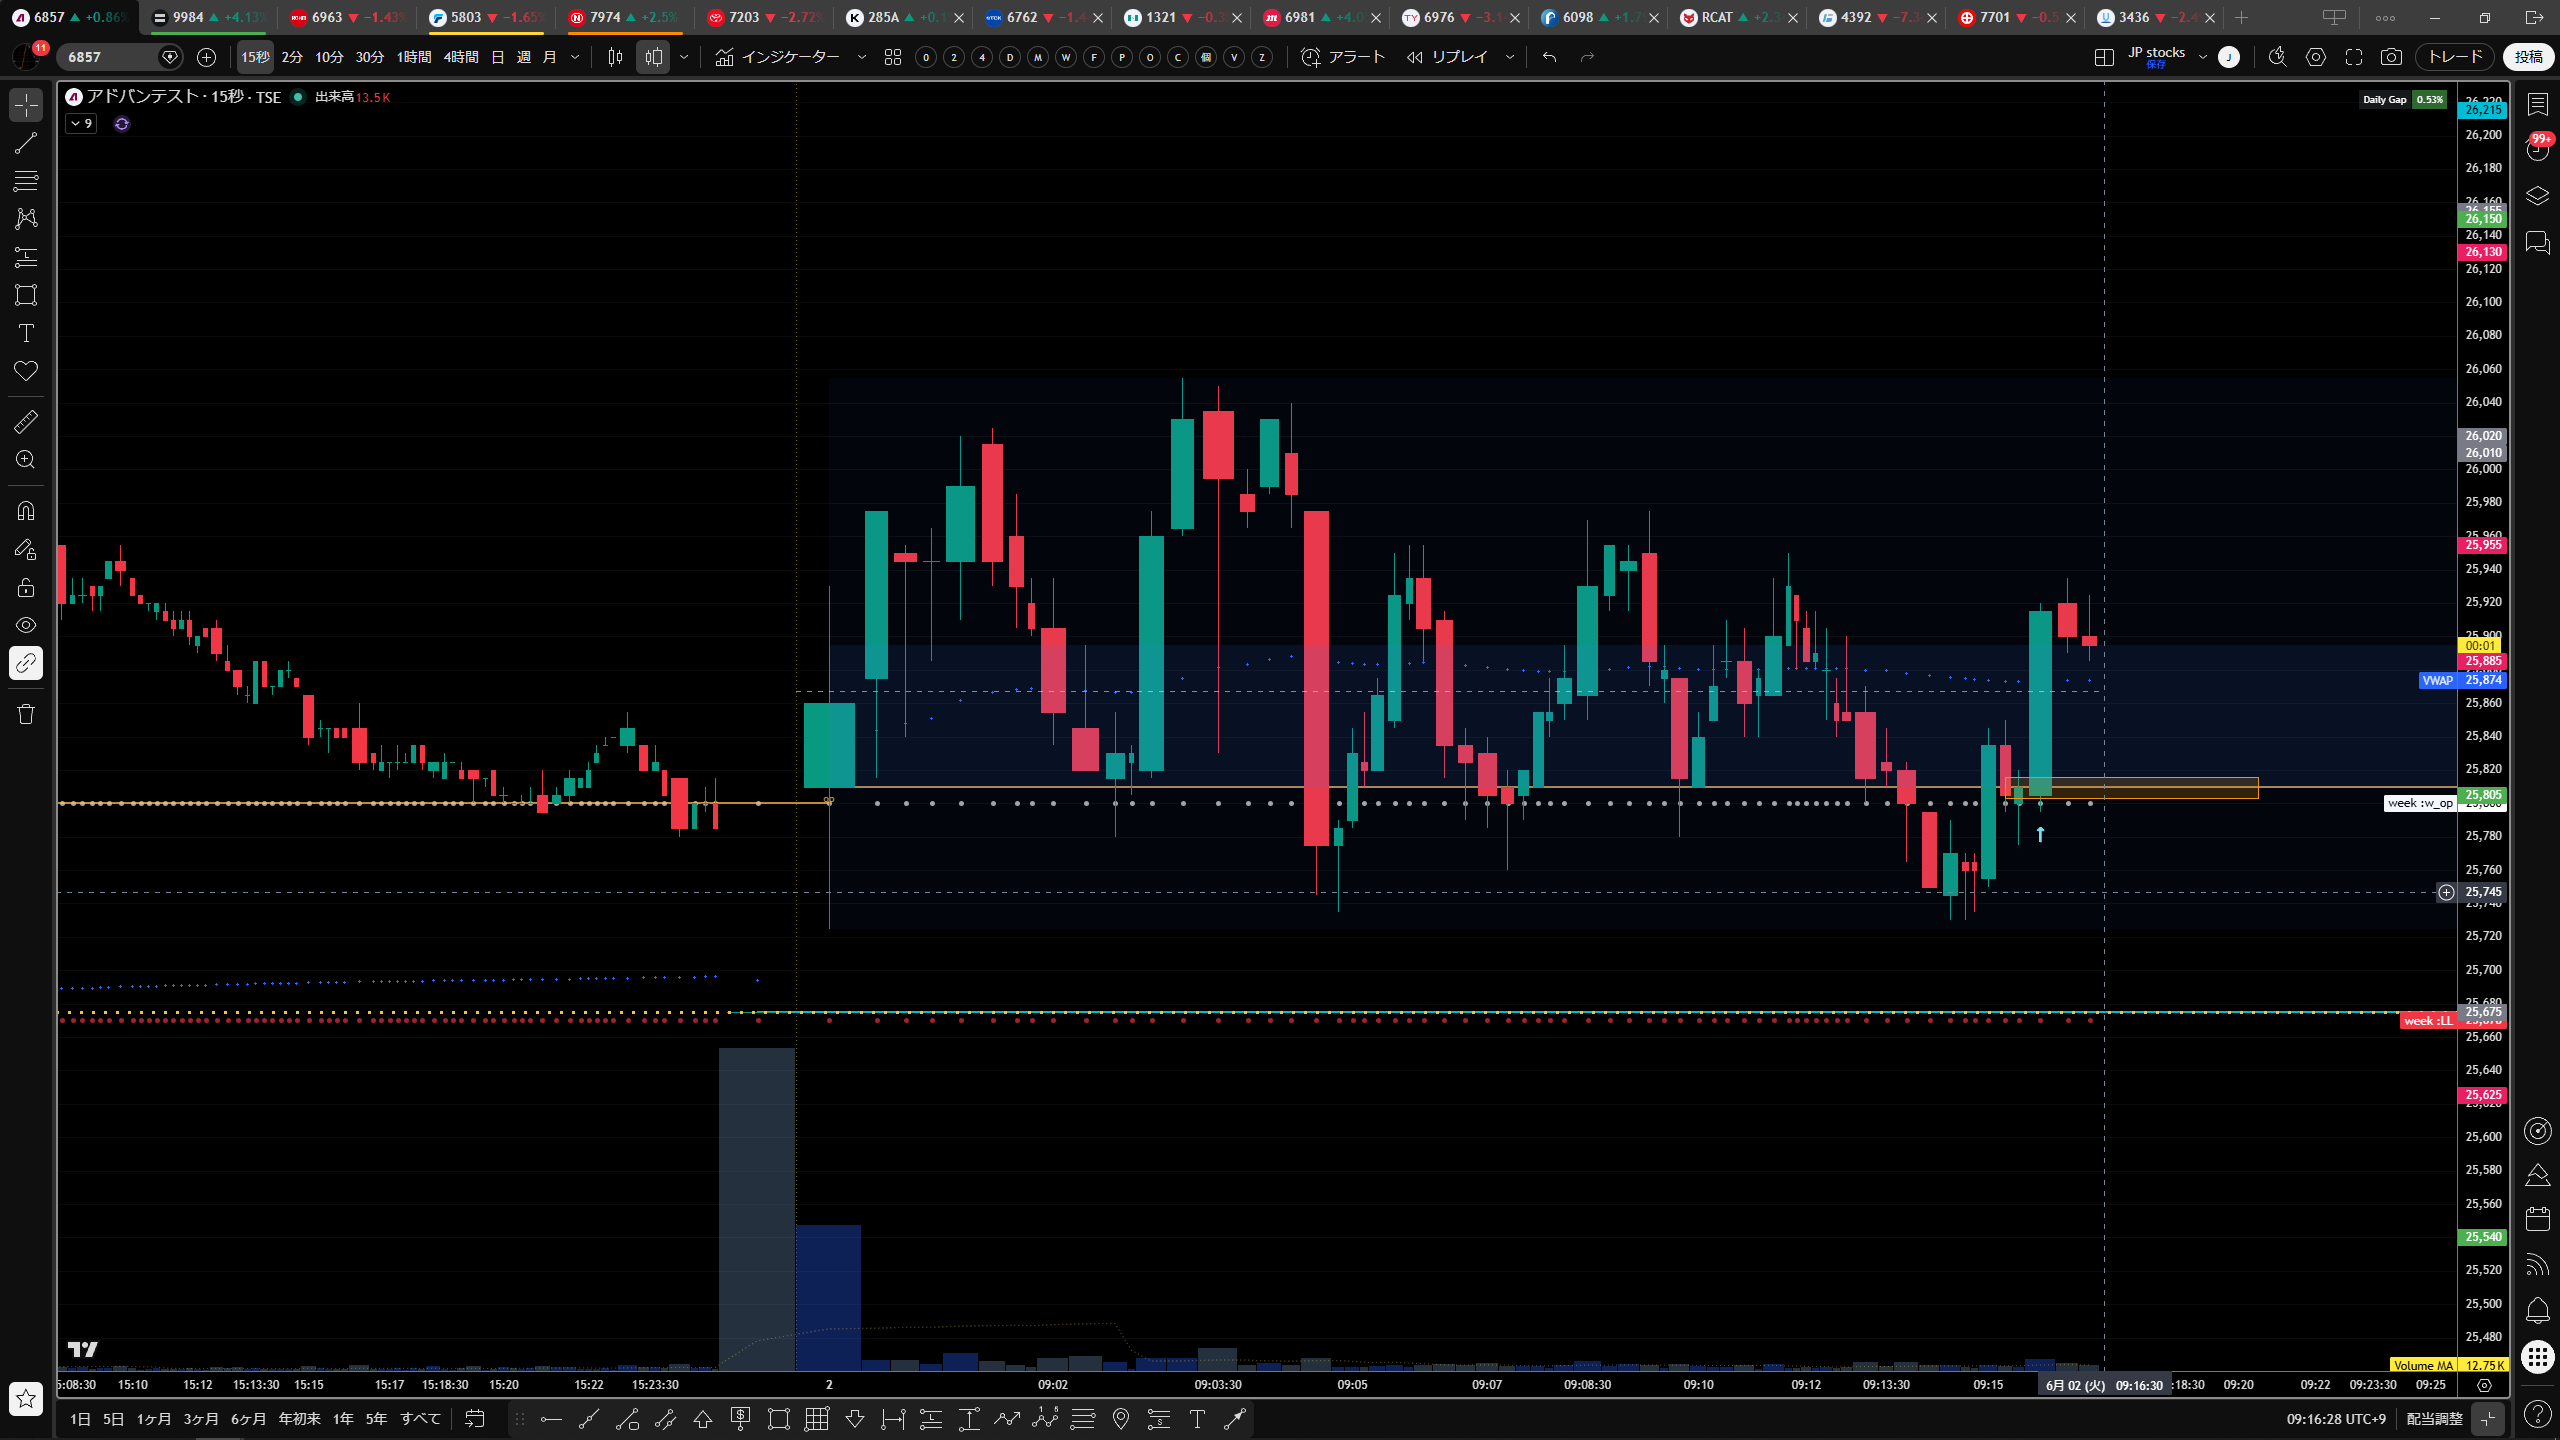Click the 6857 symbol search field

point(110,57)
